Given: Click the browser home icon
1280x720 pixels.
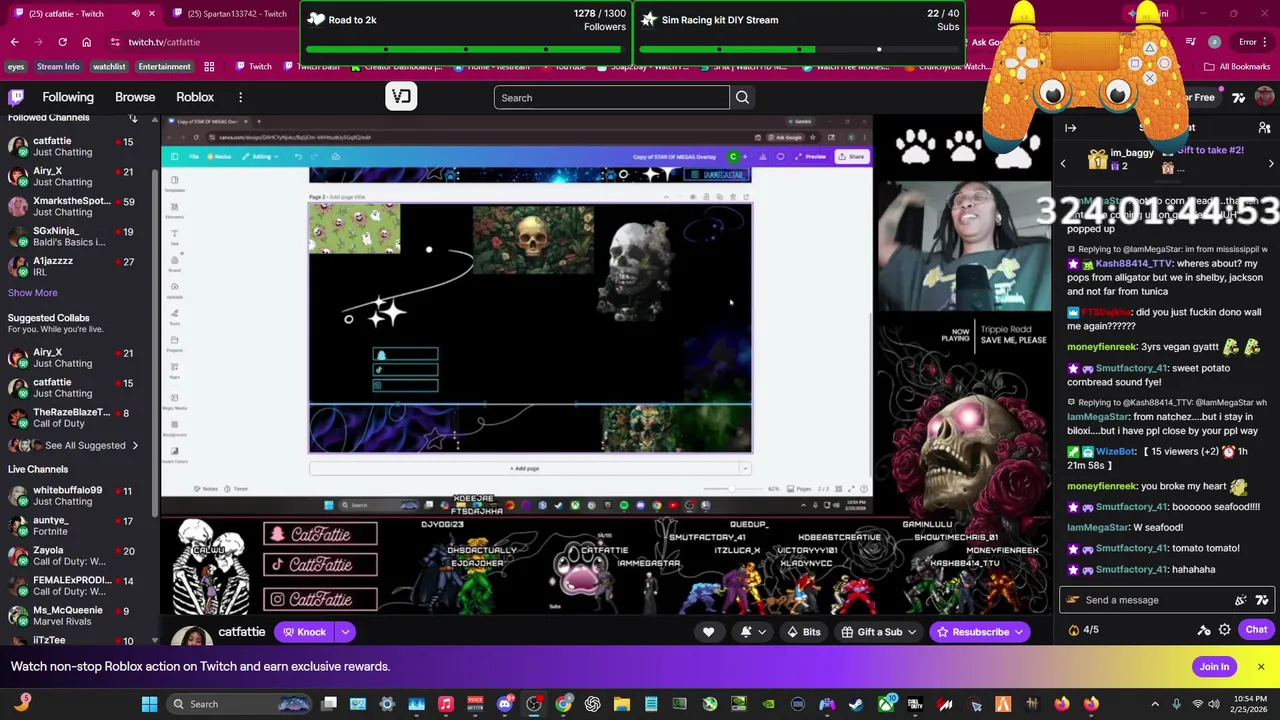Looking at the screenshot, I should point(86,42).
